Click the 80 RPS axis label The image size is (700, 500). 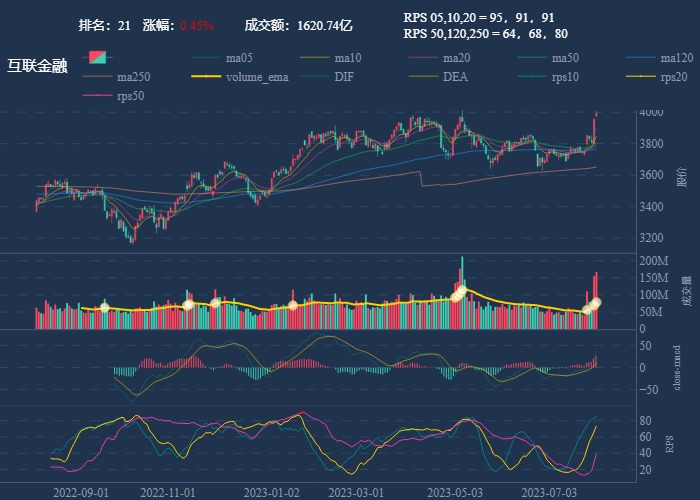(x=645, y=421)
